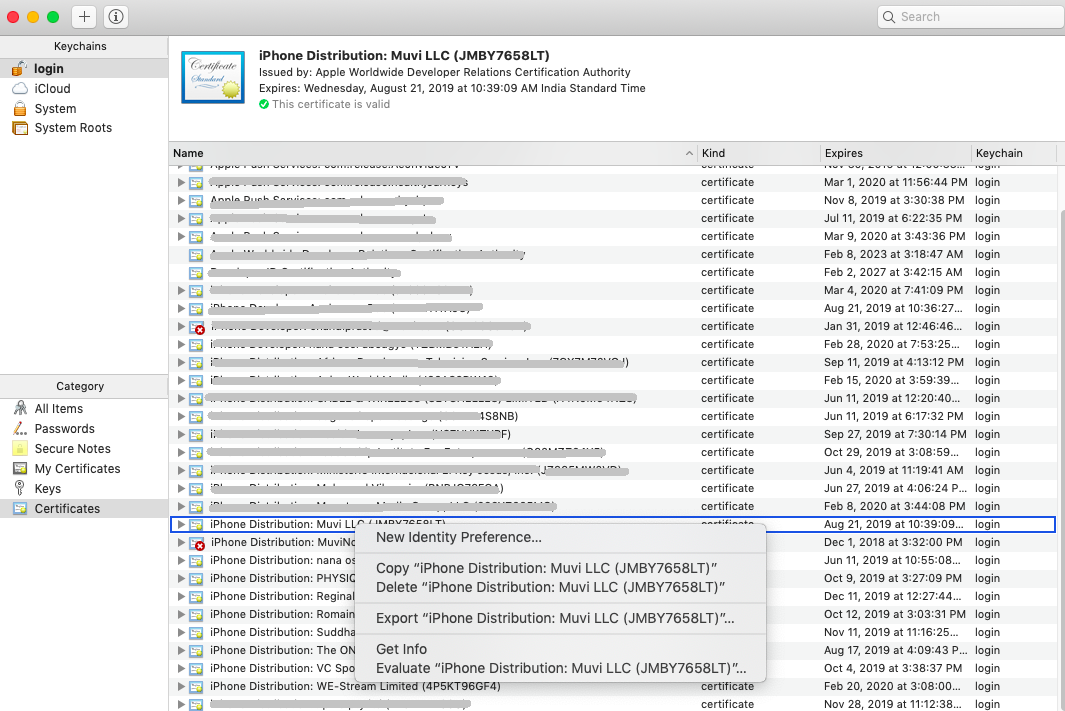This screenshot has width=1065, height=711.
Task: Click the expiry "Jun 27, 2019 at 4:06:24"
Action: (x=896, y=488)
